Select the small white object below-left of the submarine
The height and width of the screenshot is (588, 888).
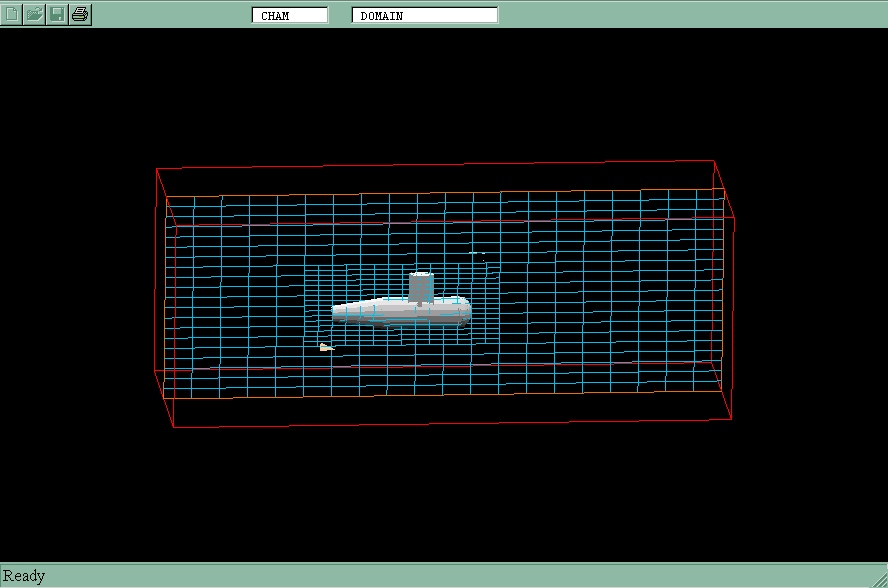[325, 347]
